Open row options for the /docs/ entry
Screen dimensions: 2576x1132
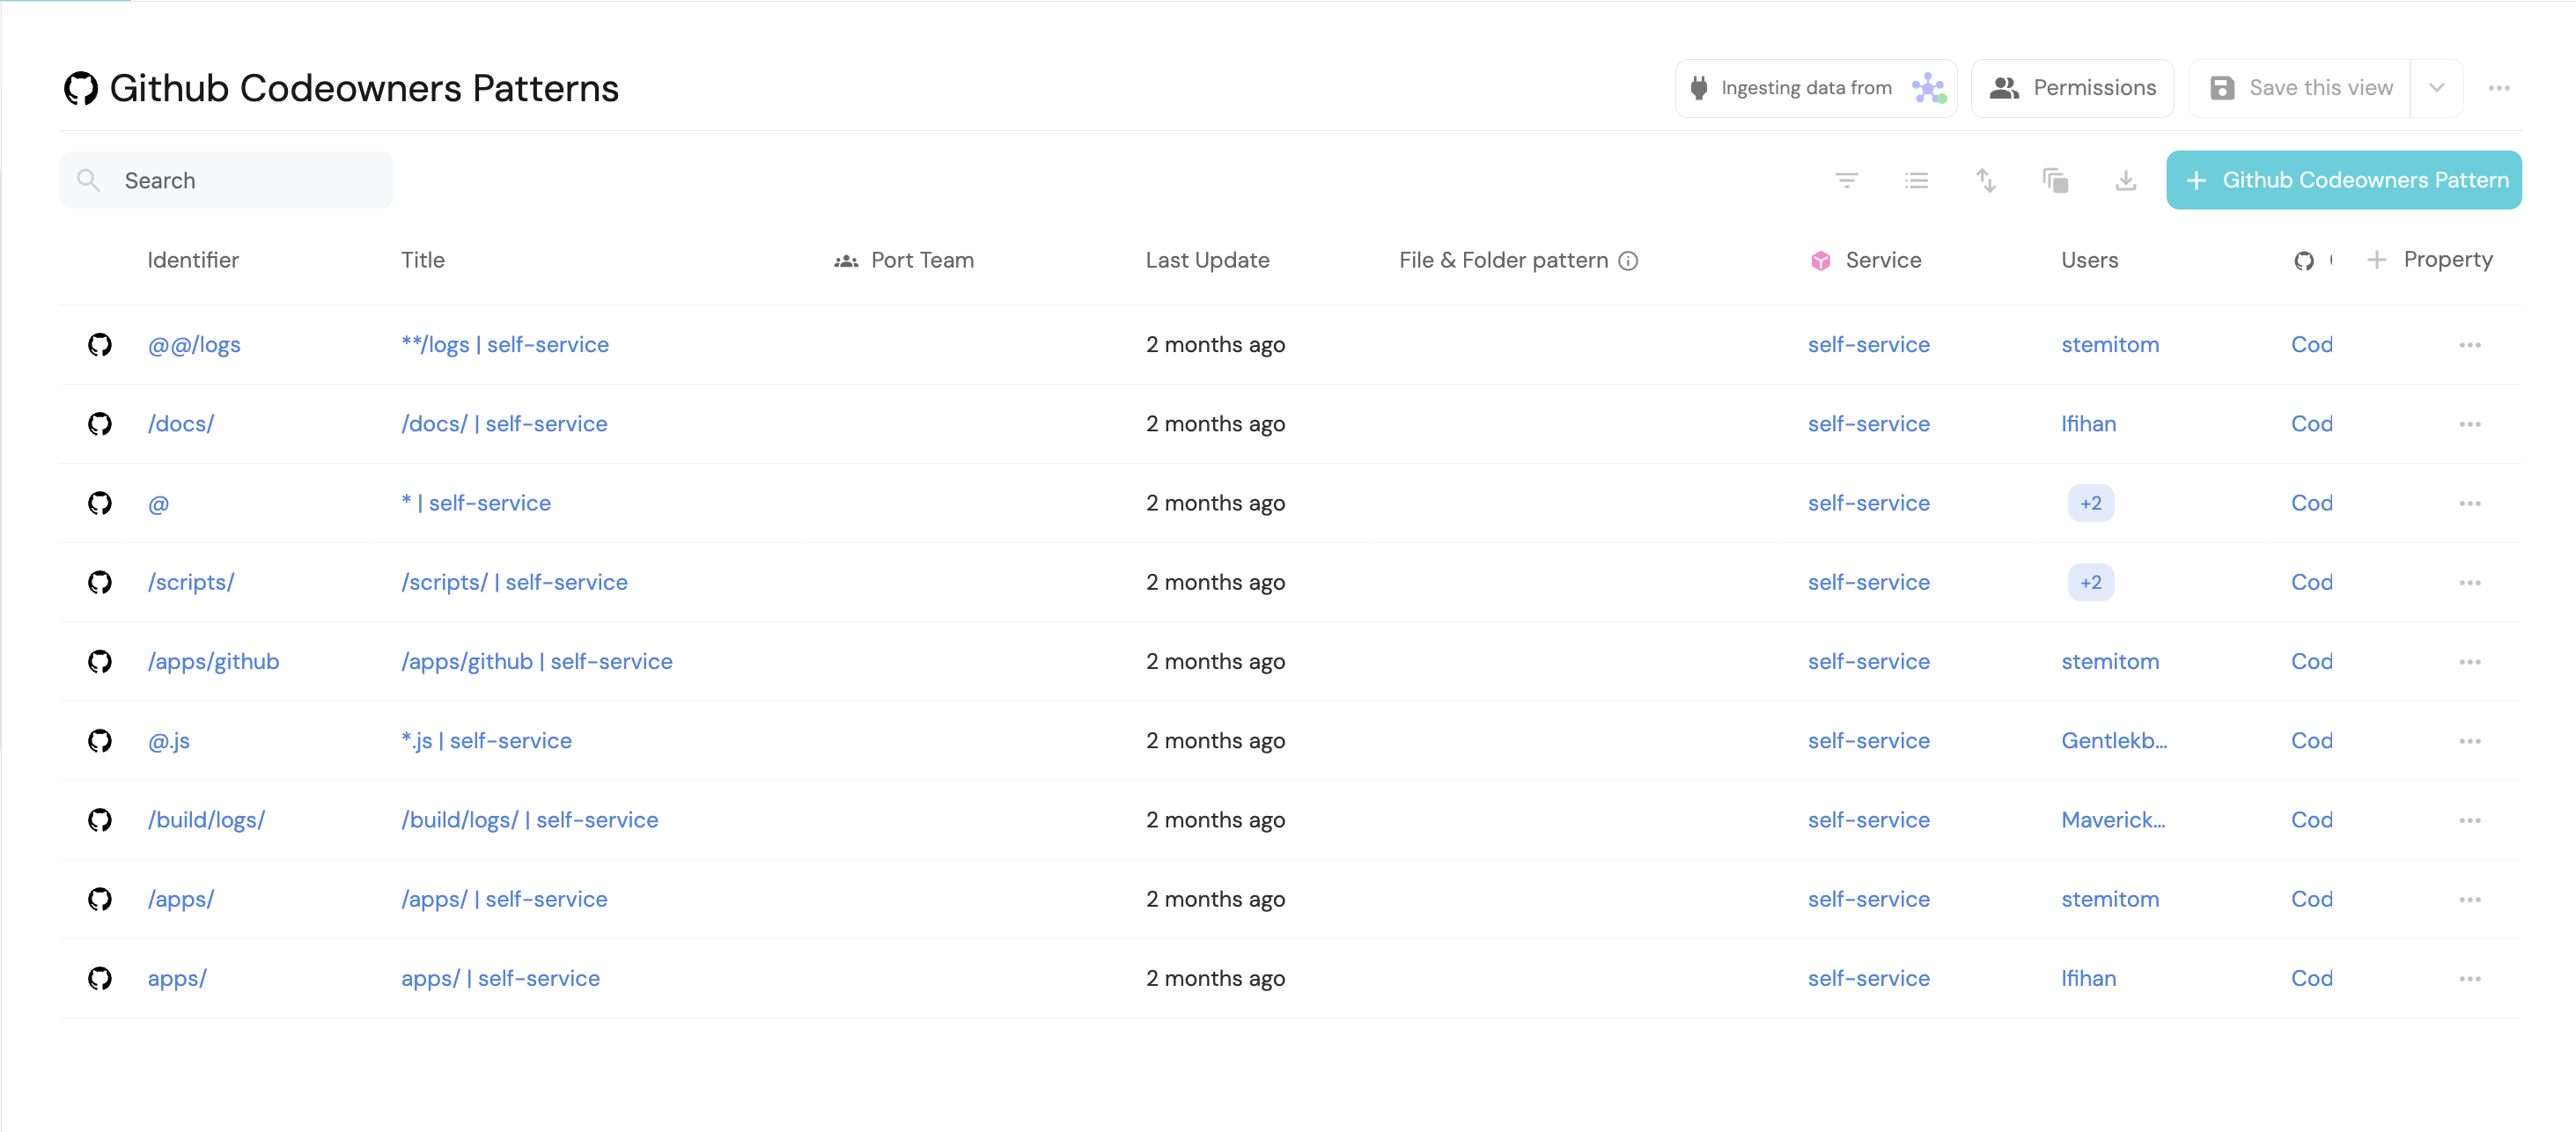point(2470,424)
